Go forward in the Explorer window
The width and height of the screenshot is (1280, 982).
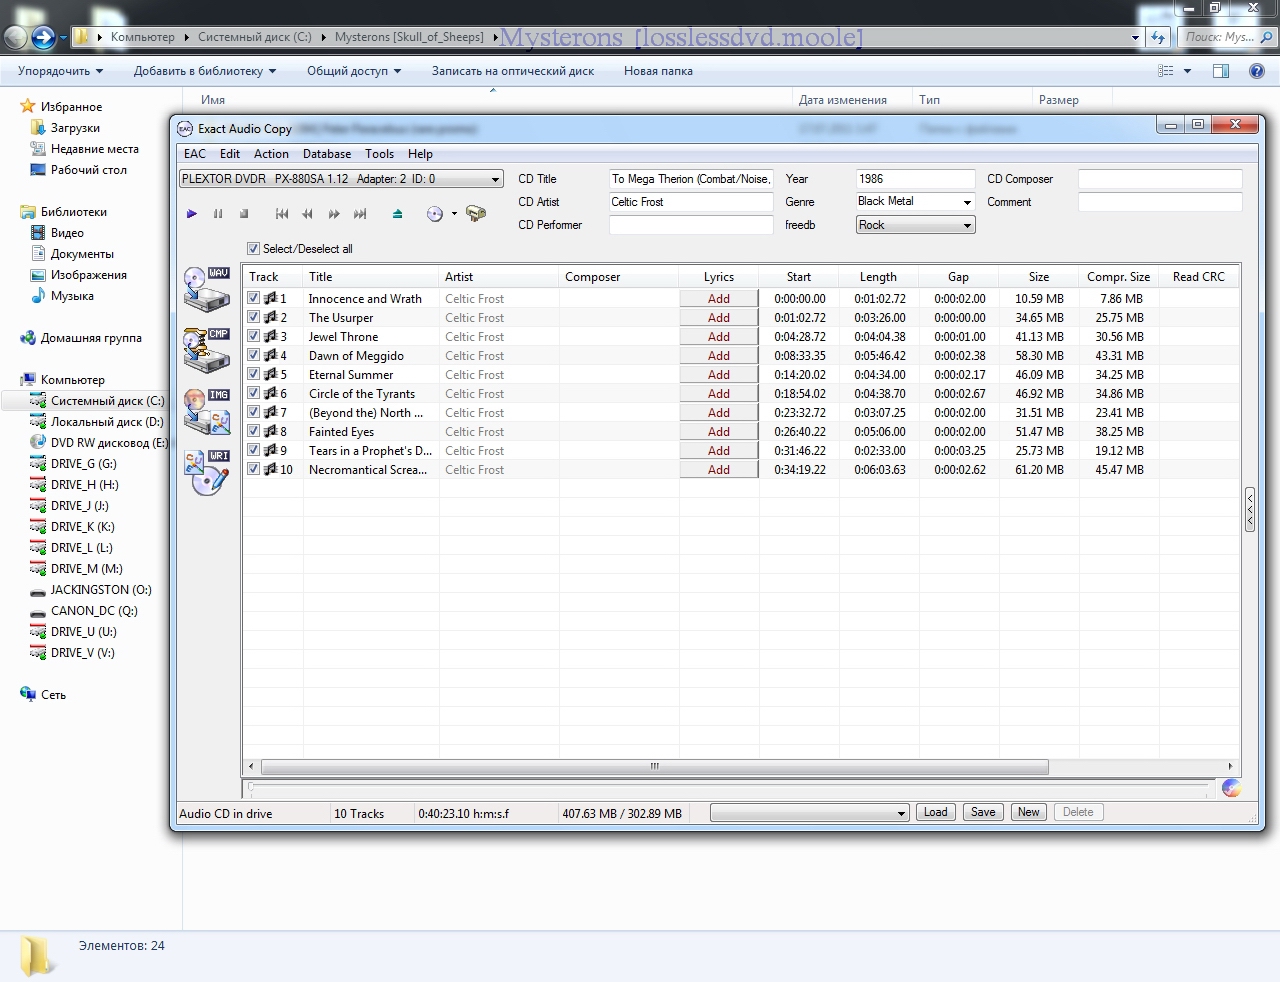pyautogui.click(x=43, y=38)
